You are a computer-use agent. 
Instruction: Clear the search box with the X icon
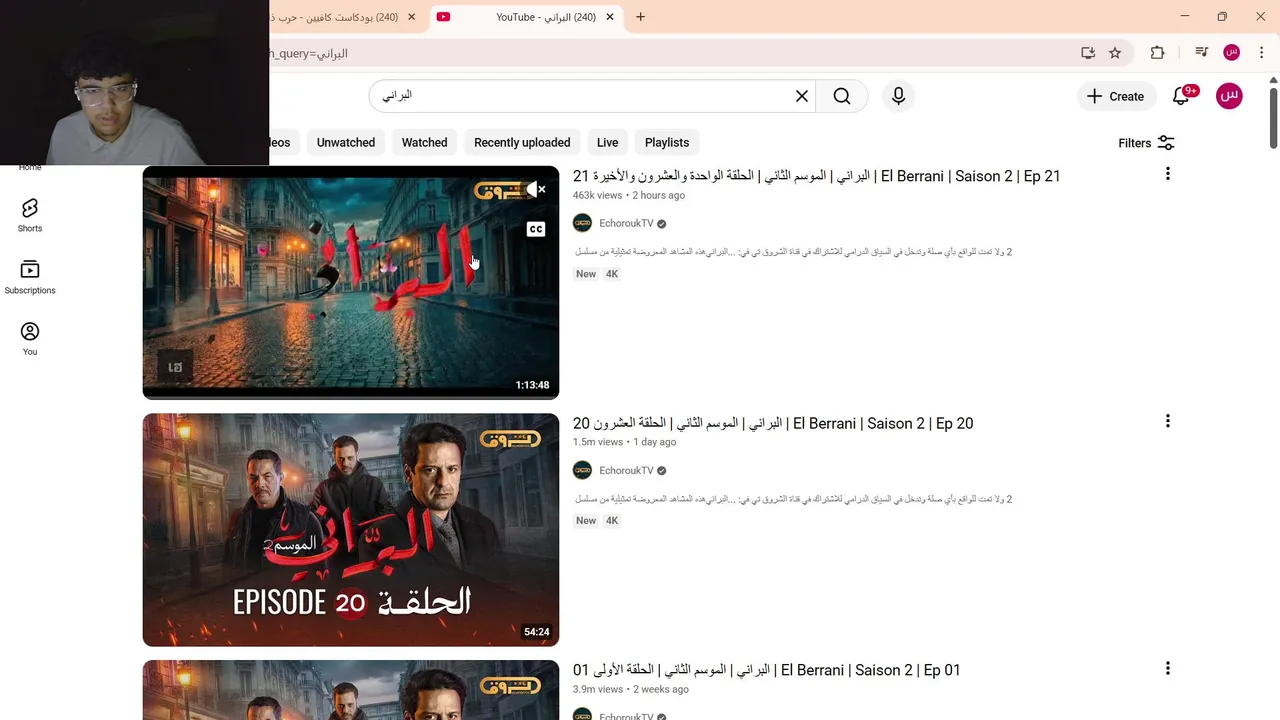click(x=802, y=96)
